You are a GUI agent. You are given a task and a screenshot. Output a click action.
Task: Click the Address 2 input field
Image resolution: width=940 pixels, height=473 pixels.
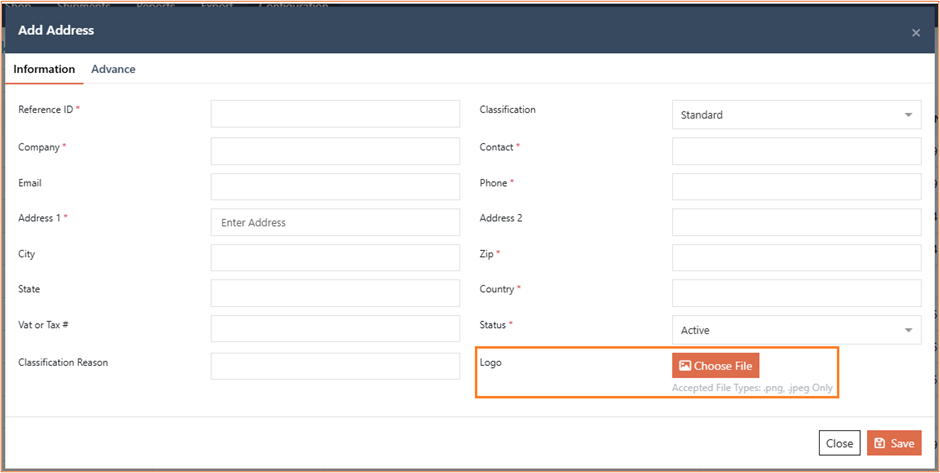tap(796, 222)
